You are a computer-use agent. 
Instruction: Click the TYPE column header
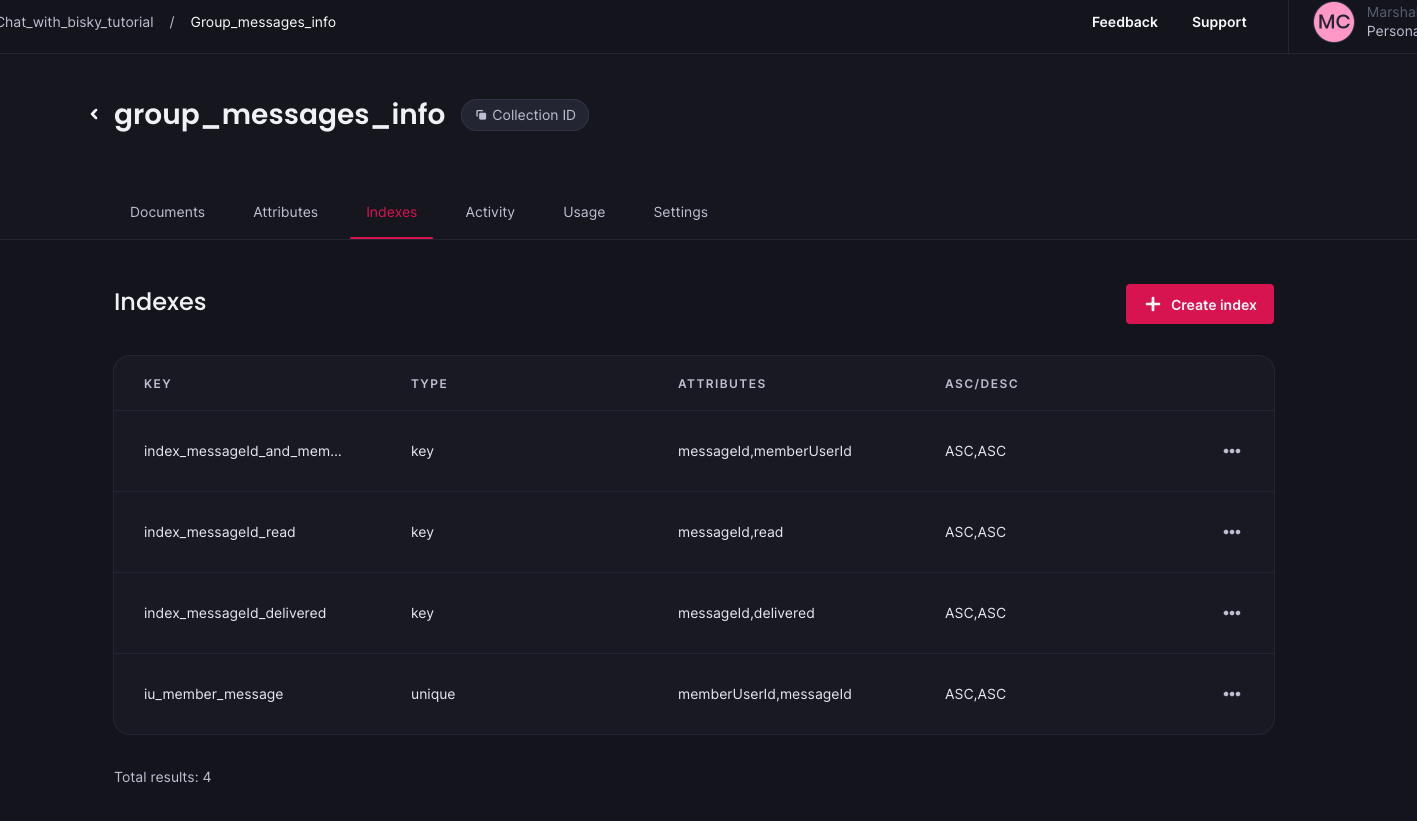(x=429, y=384)
